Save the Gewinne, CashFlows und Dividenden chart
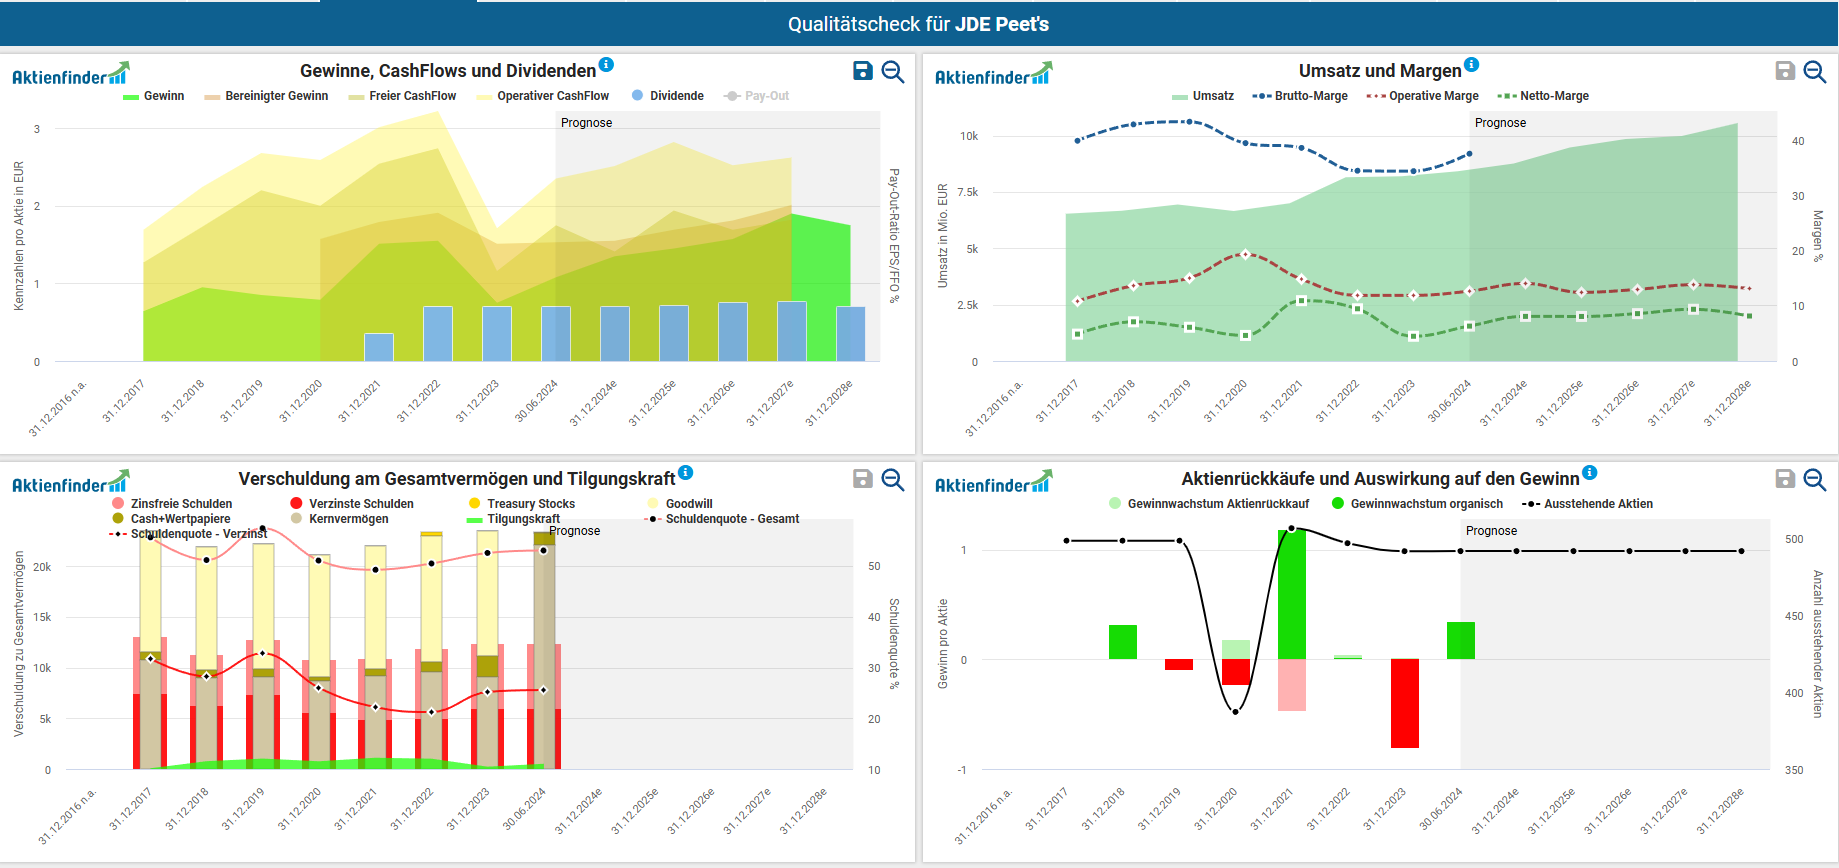The image size is (1839, 868). click(x=862, y=71)
